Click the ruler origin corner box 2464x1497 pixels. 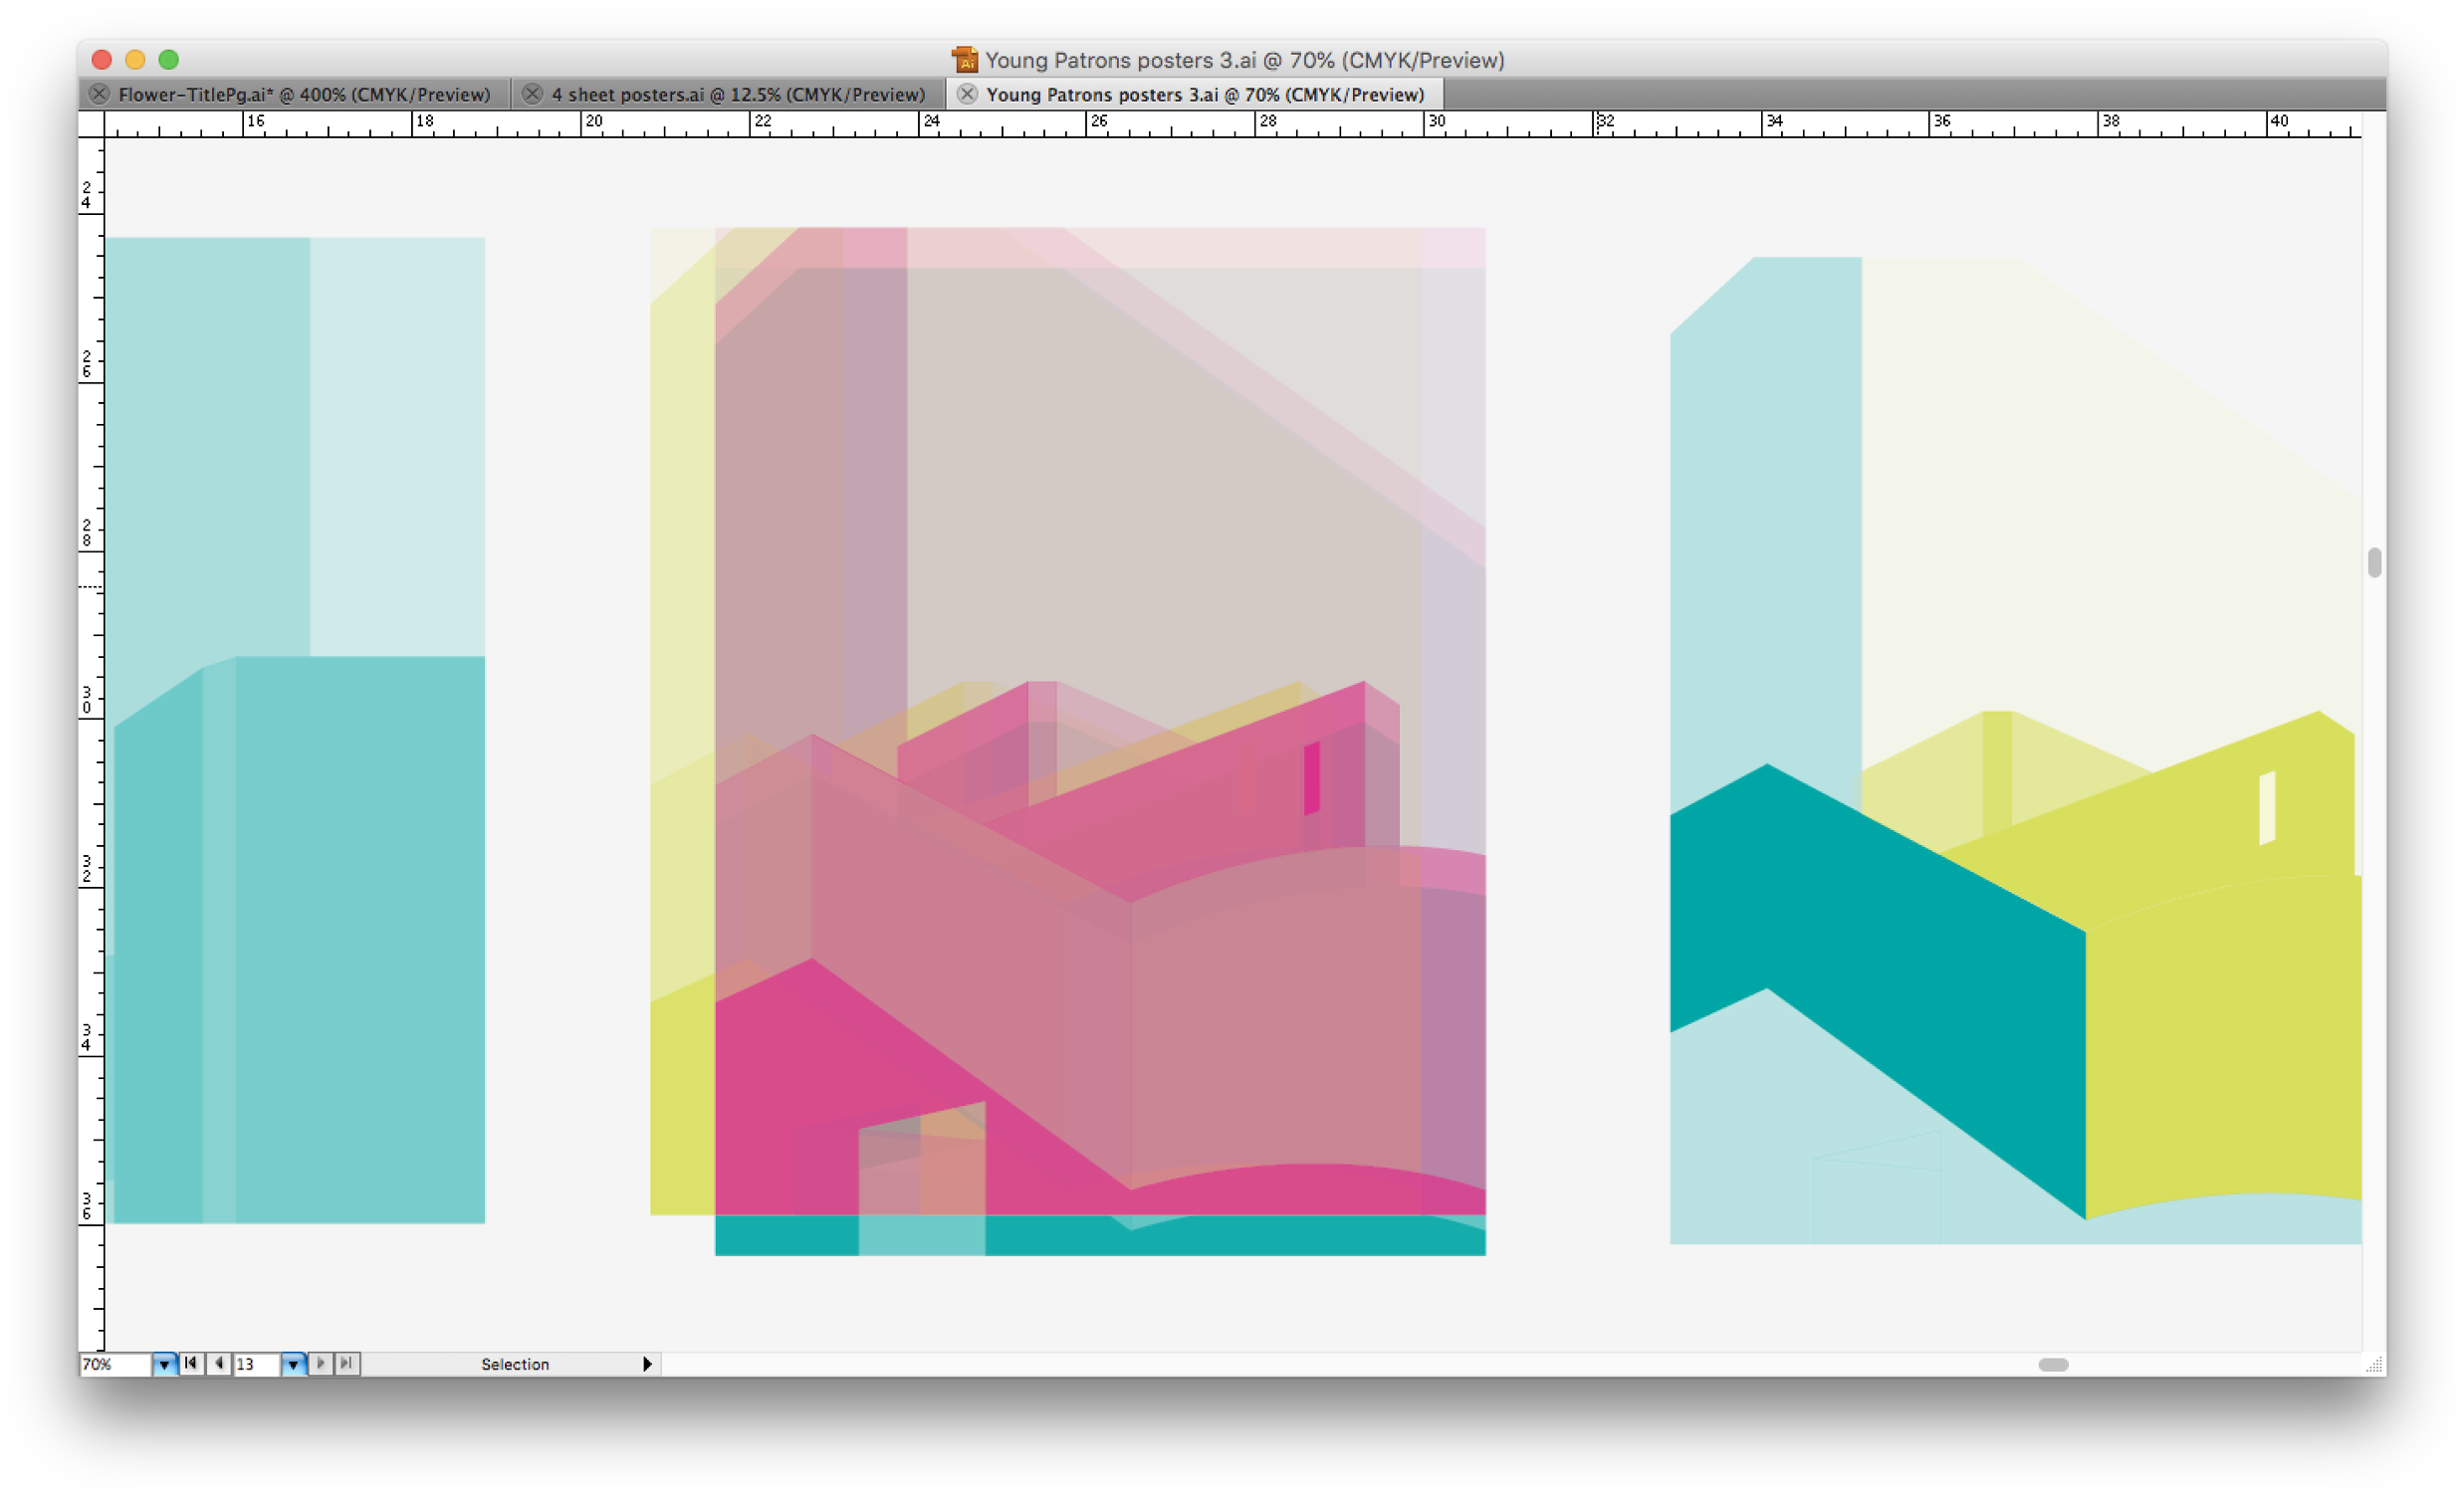[x=91, y=124]
